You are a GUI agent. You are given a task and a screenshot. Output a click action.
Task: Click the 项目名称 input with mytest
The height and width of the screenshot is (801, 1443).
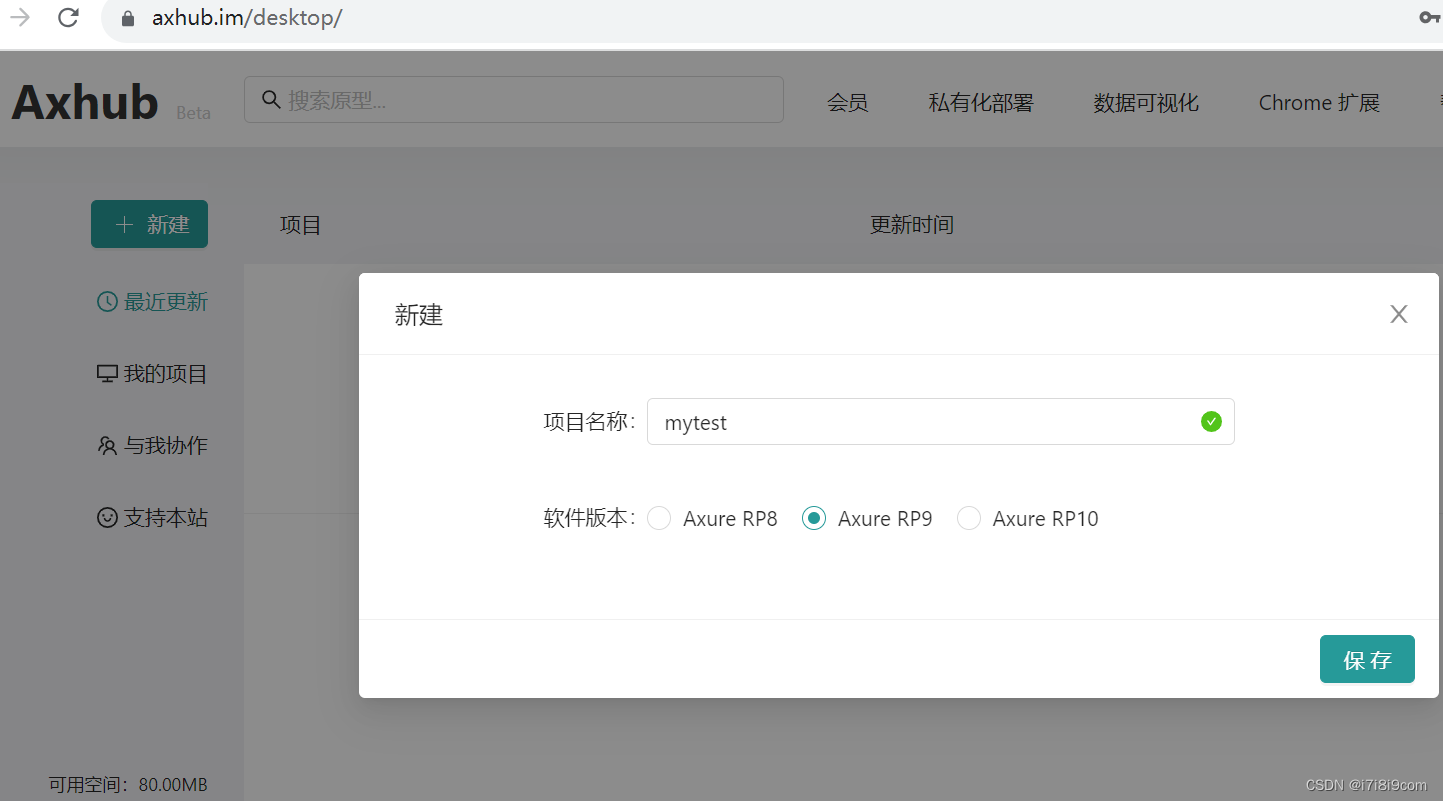940,422
